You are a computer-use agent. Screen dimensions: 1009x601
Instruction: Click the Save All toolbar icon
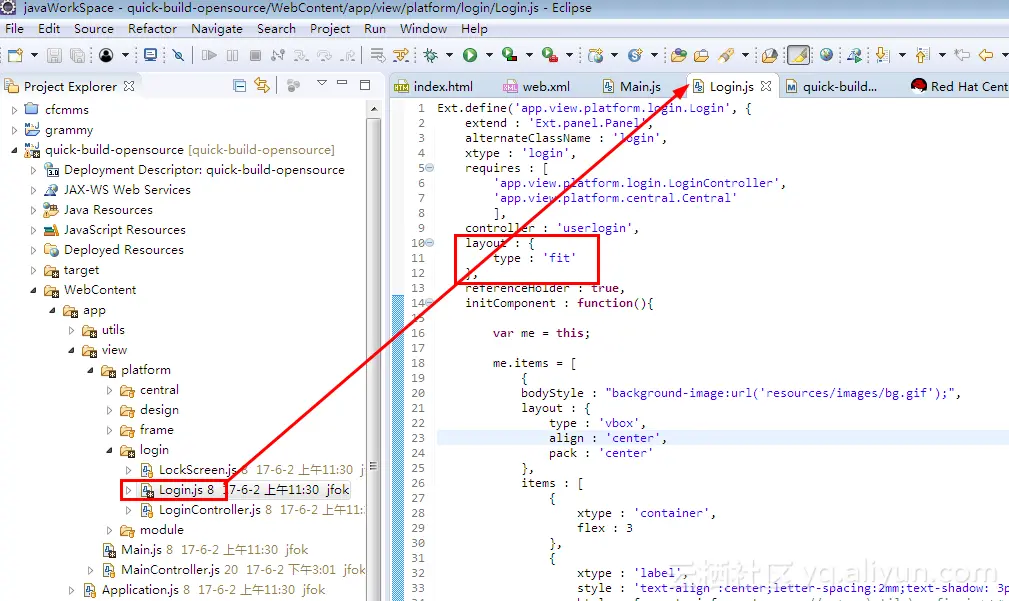click(77, 55)
